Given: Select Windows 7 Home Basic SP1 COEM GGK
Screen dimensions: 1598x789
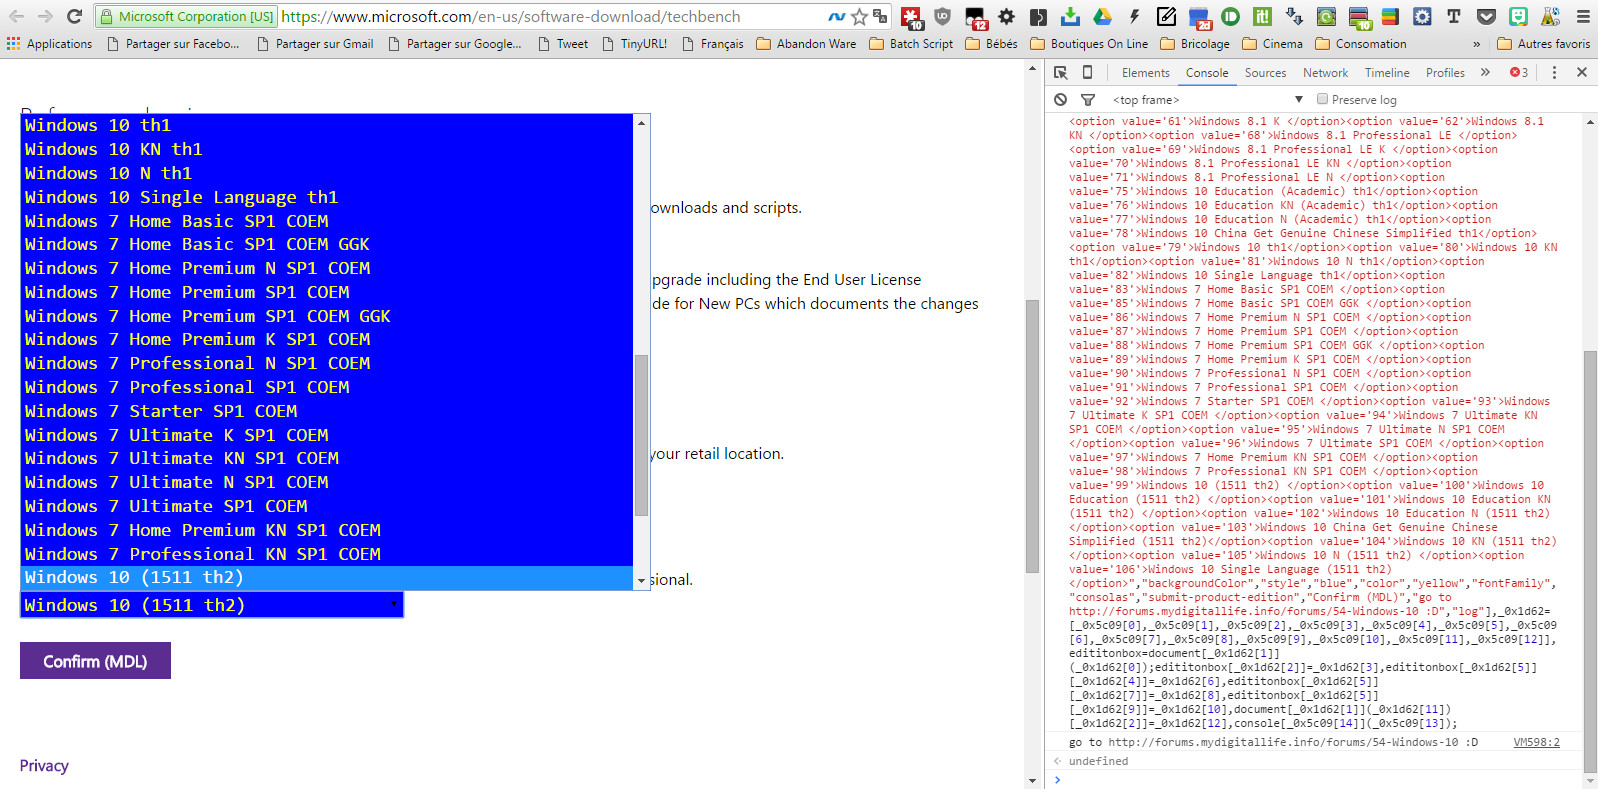Looking at the screenshot, I should (x=327, y=244).
